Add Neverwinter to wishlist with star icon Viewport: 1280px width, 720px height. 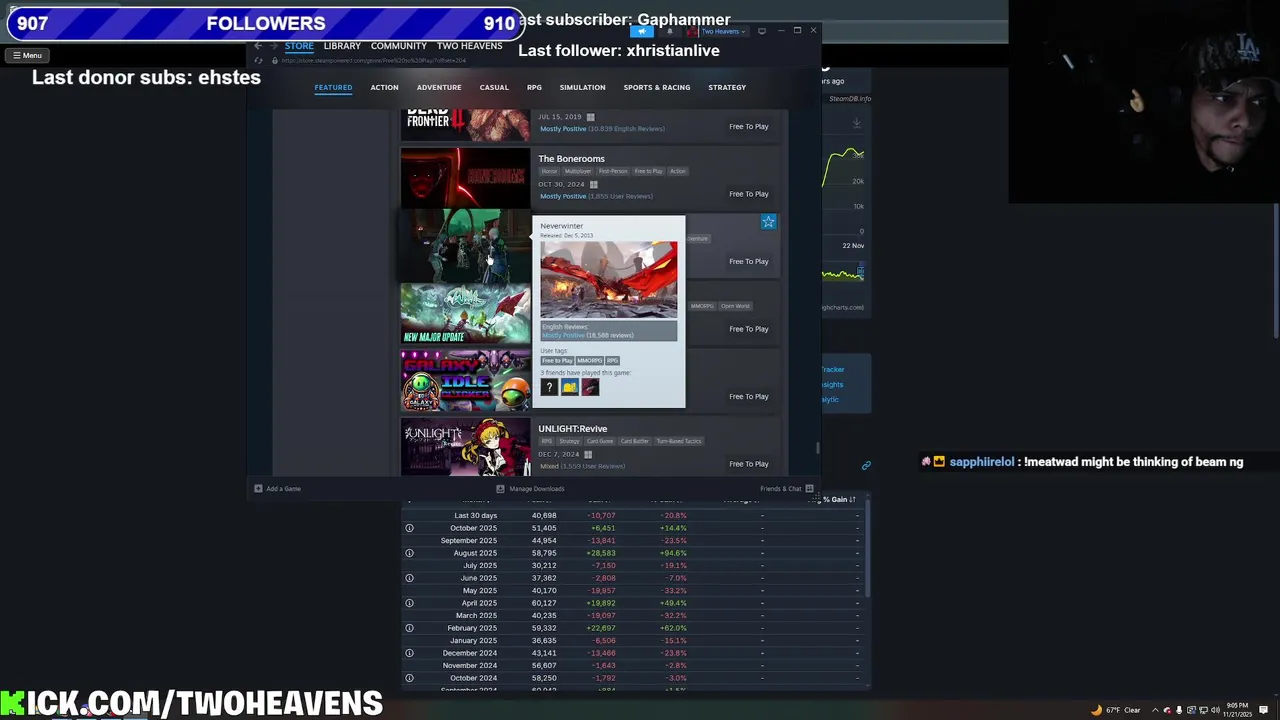(768, 222)
